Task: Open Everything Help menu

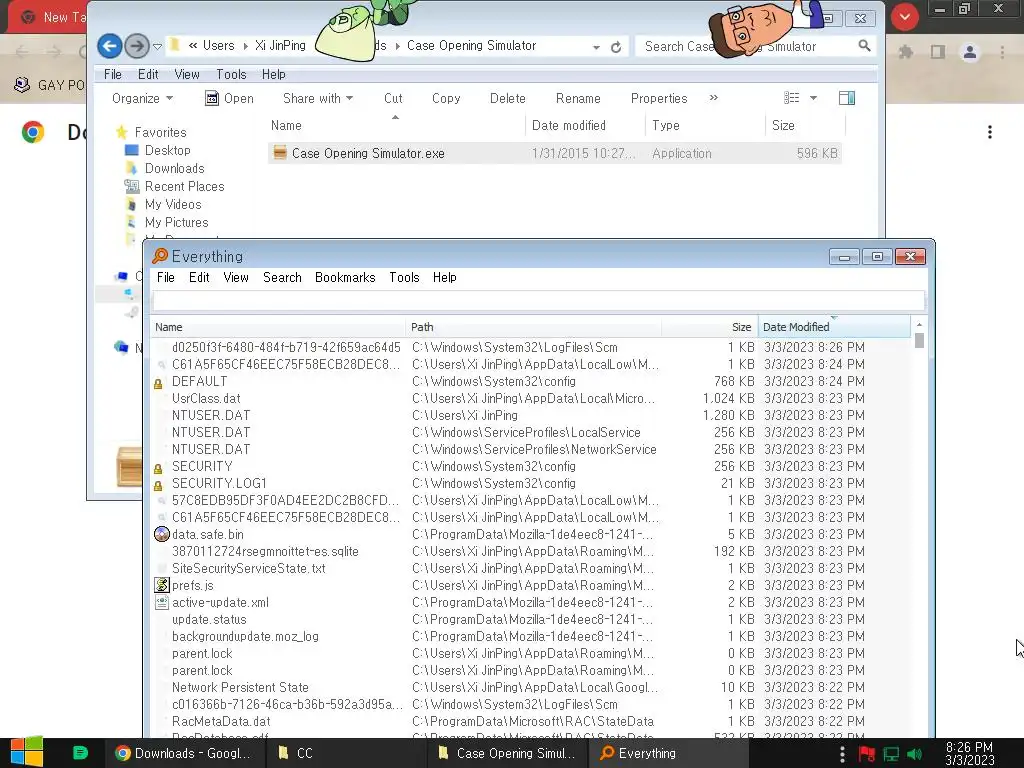Action: 445,277
